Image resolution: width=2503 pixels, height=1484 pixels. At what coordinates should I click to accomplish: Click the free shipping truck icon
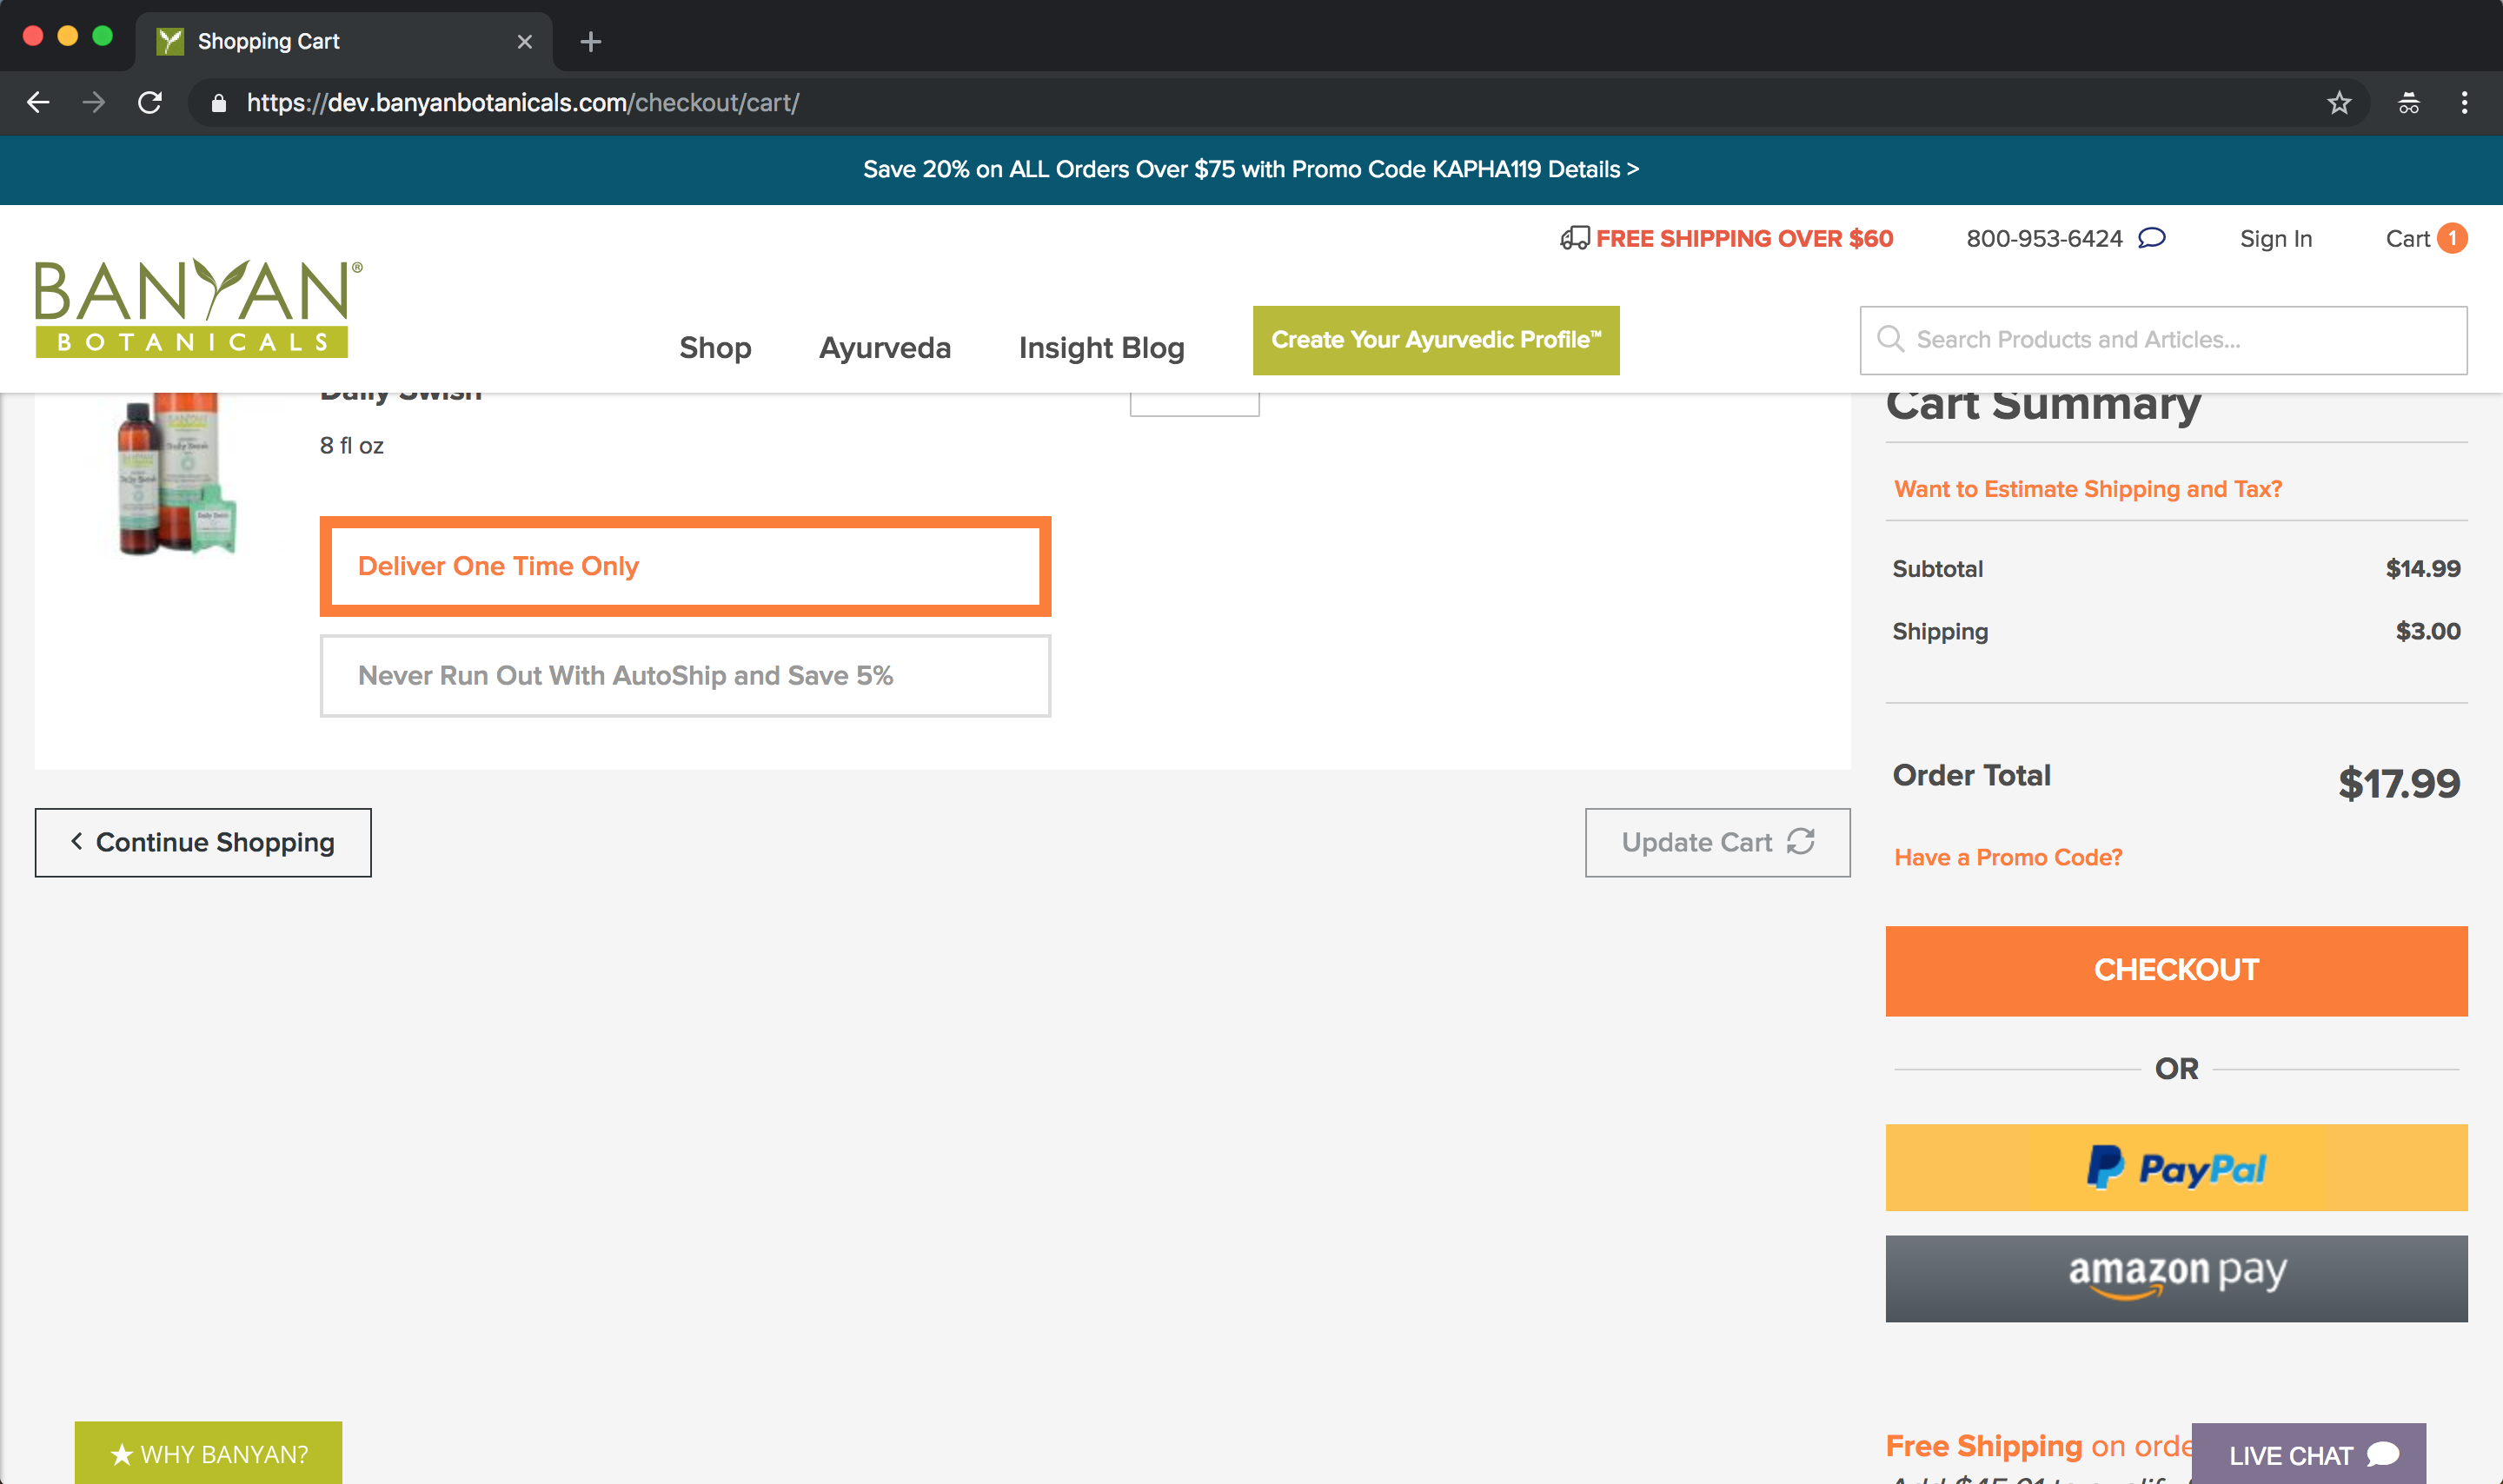[1577, 238]
